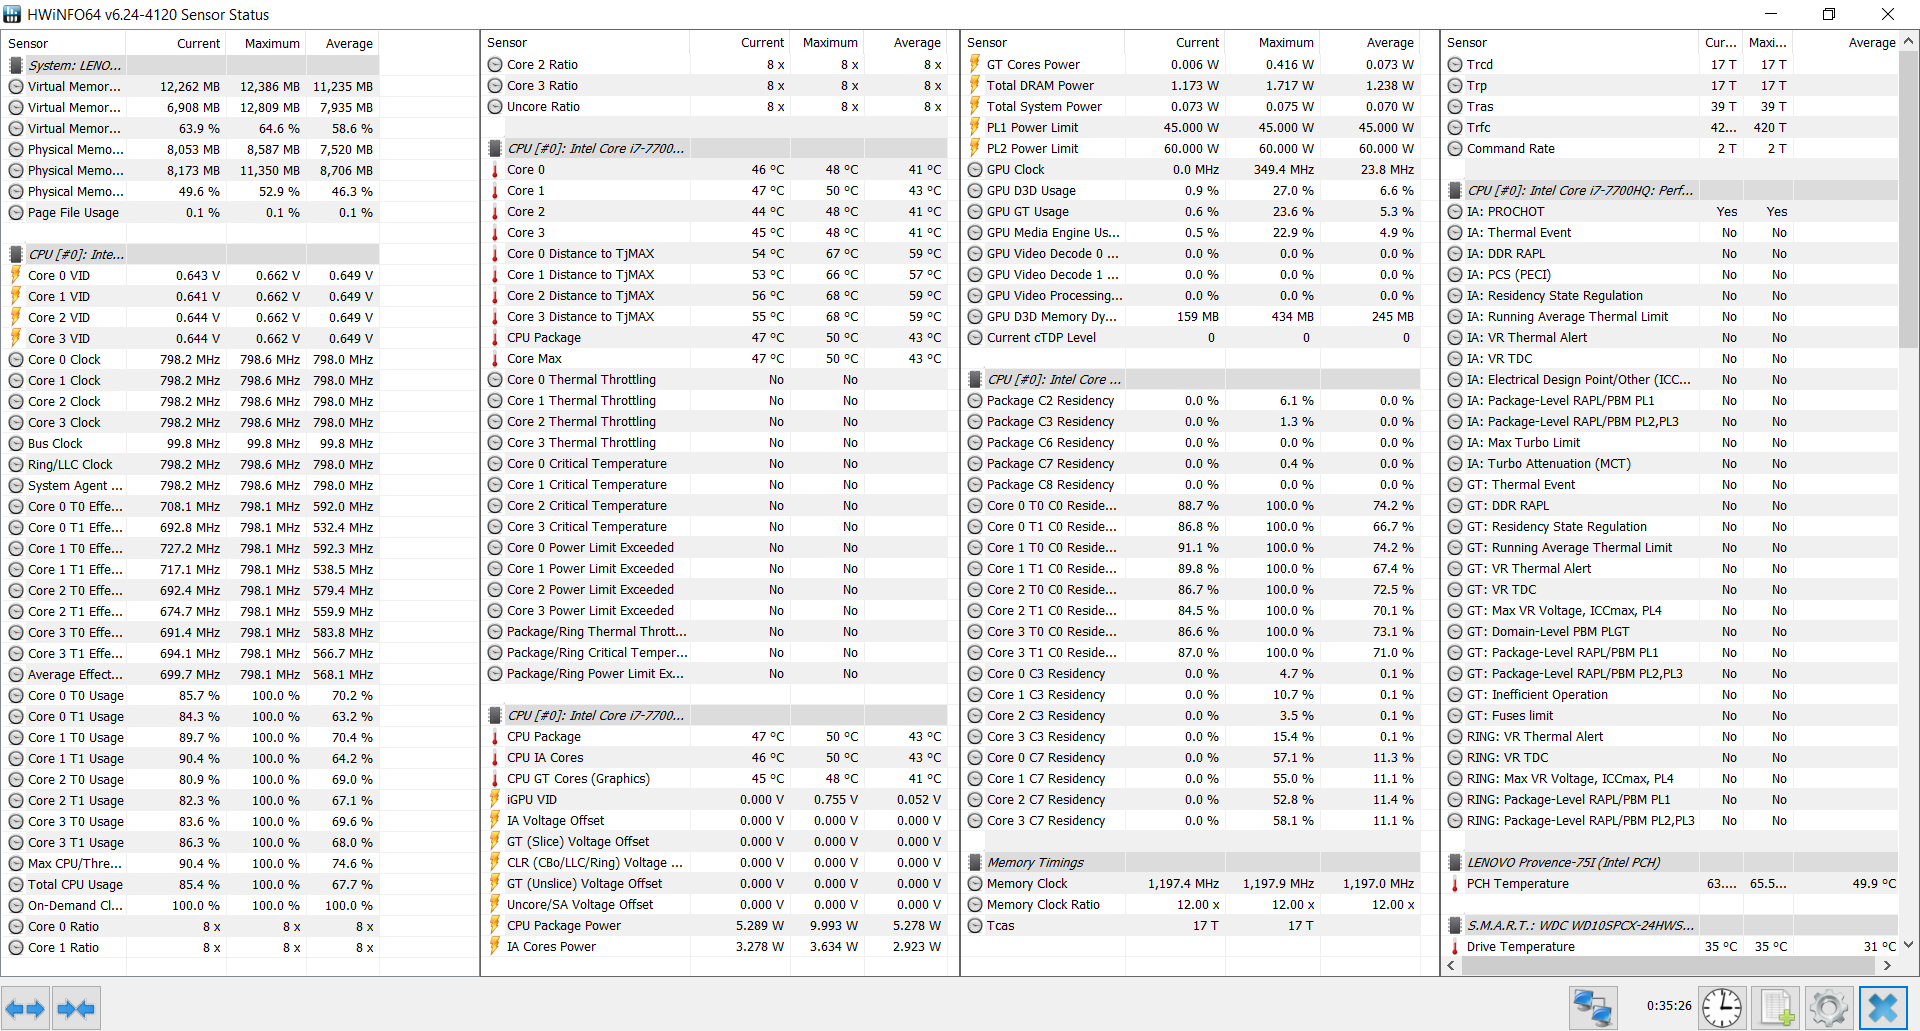
Task: Open remote monitoring via the two-computers icon
Action: (x=1593, y=1008)
